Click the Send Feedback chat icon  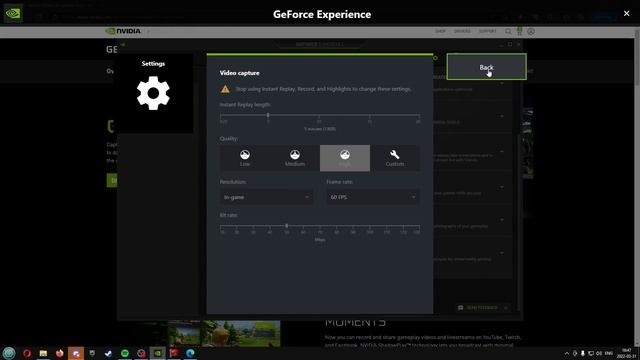tap(460, 308)
